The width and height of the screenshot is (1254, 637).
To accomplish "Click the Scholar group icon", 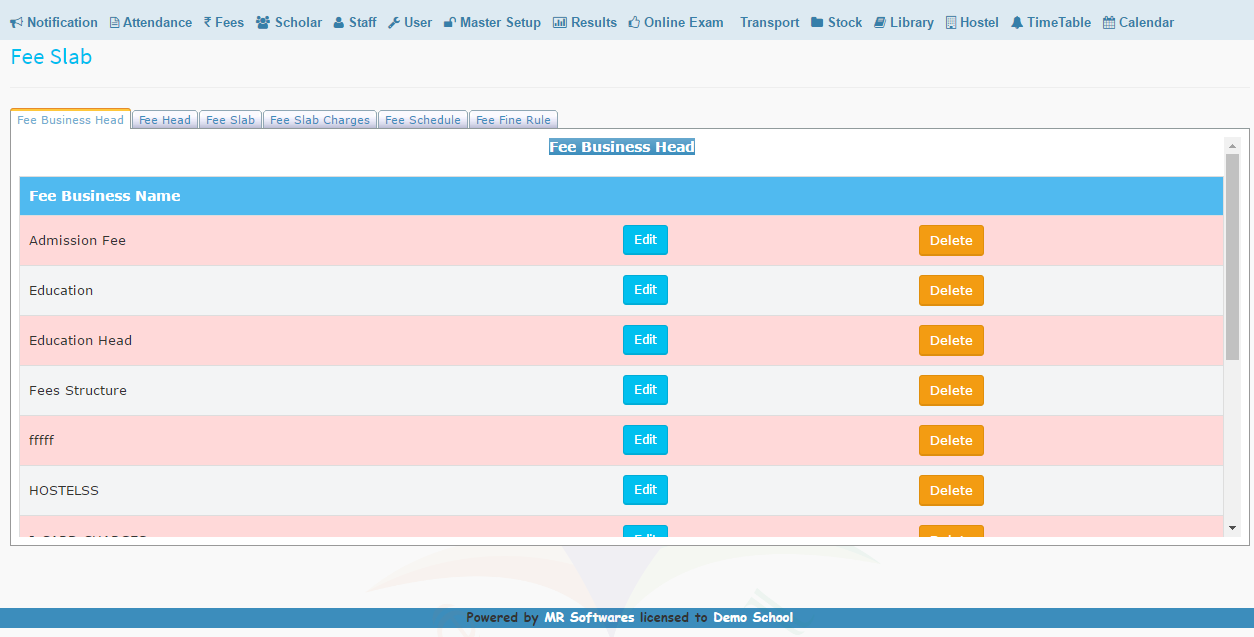I will [x=262, y=23].
